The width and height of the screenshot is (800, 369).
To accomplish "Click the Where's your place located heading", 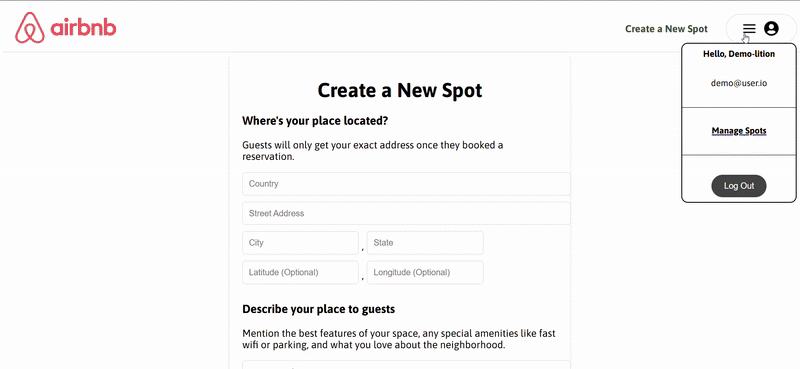I will coord(315,121).
